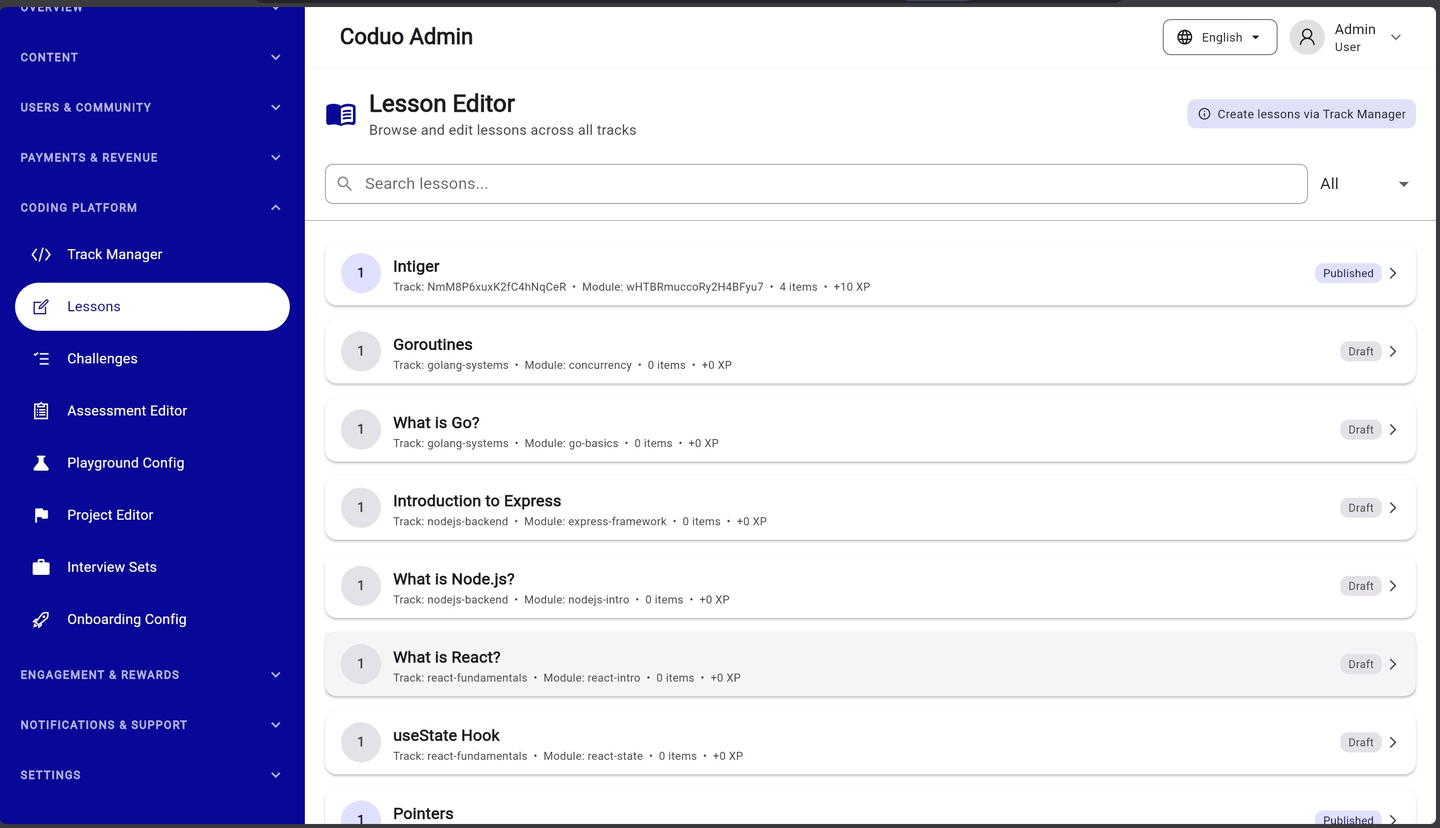Open the Admin user menu chevron
The image size is (1440, 828).
click(1396, 37)
